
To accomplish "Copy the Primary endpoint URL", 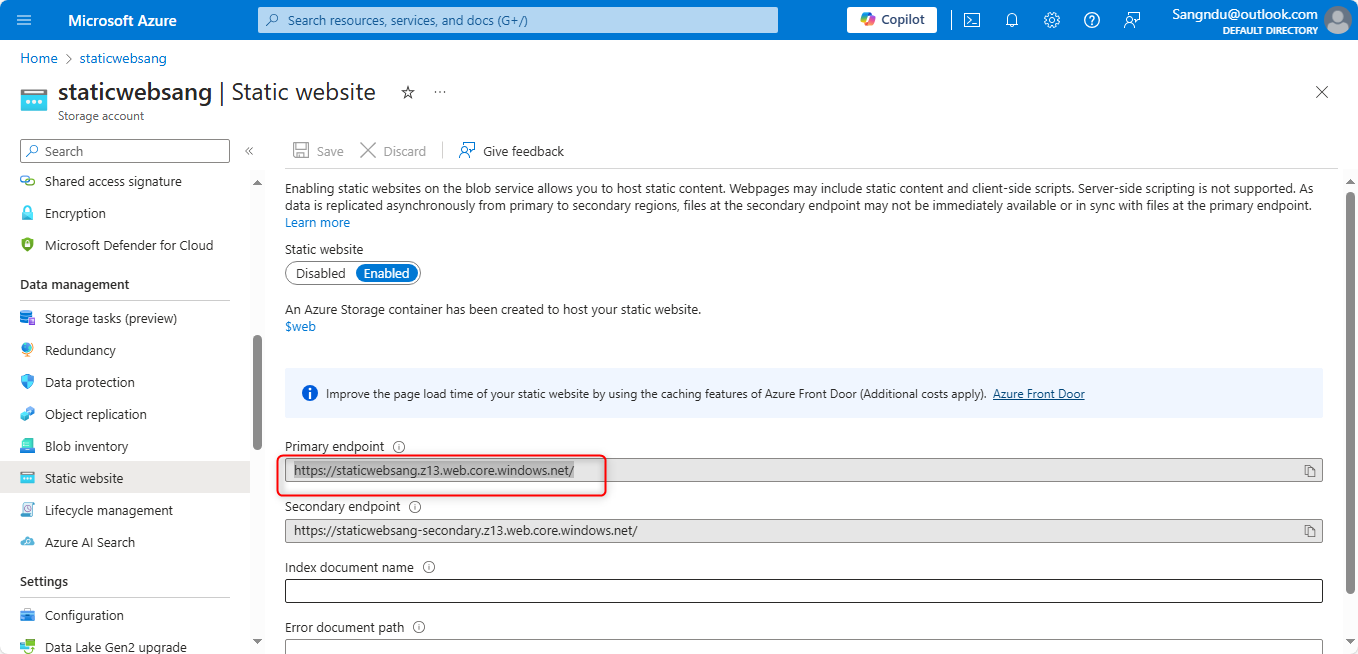I will click(1309, 471).
